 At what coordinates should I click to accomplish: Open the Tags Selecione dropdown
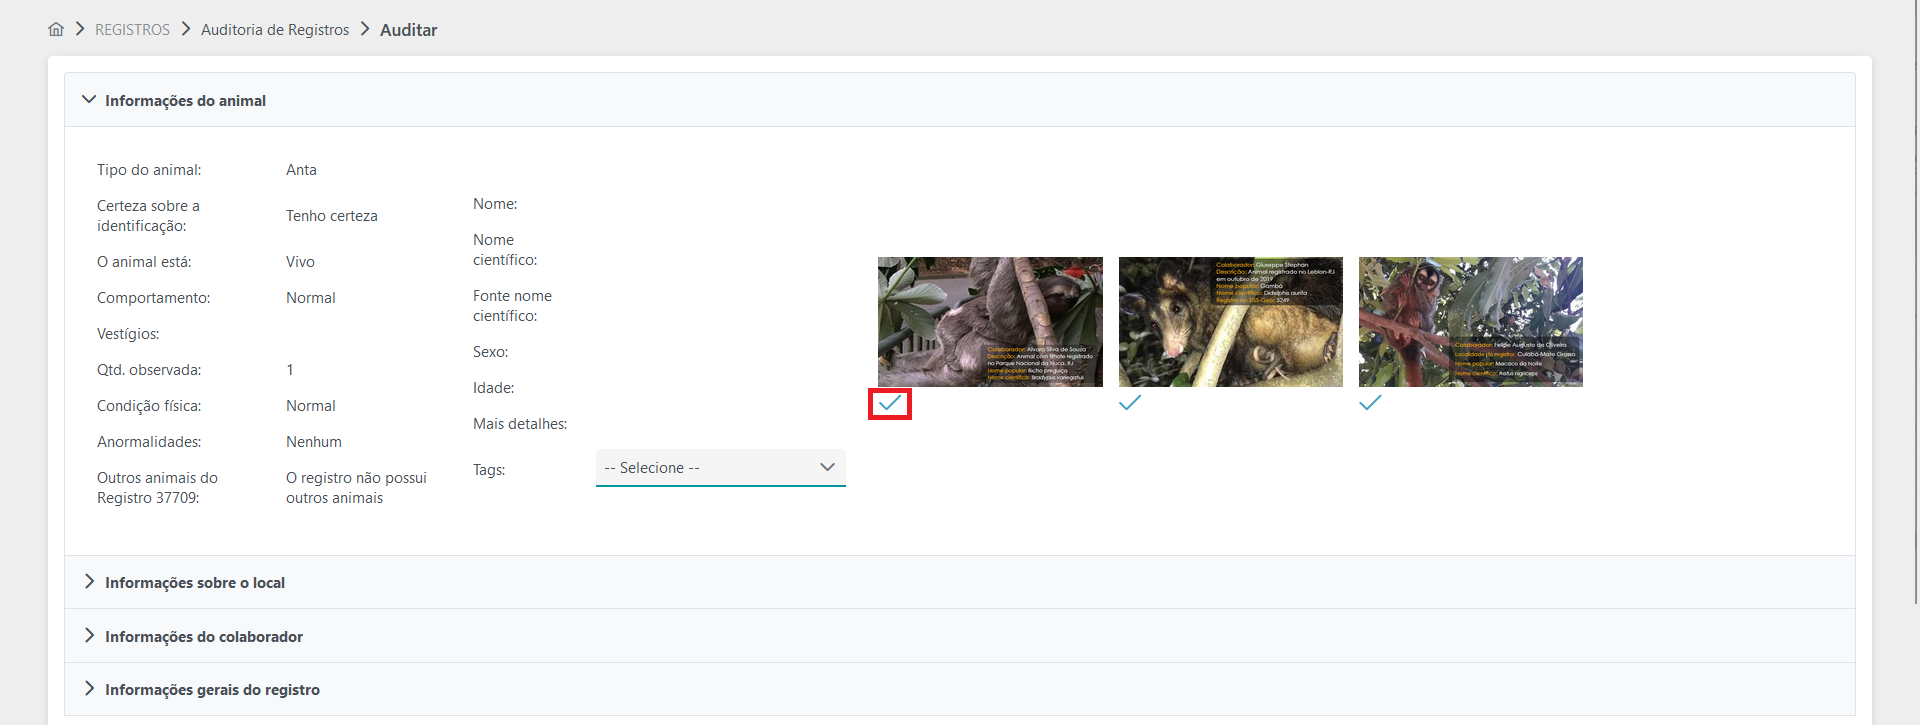721,468
